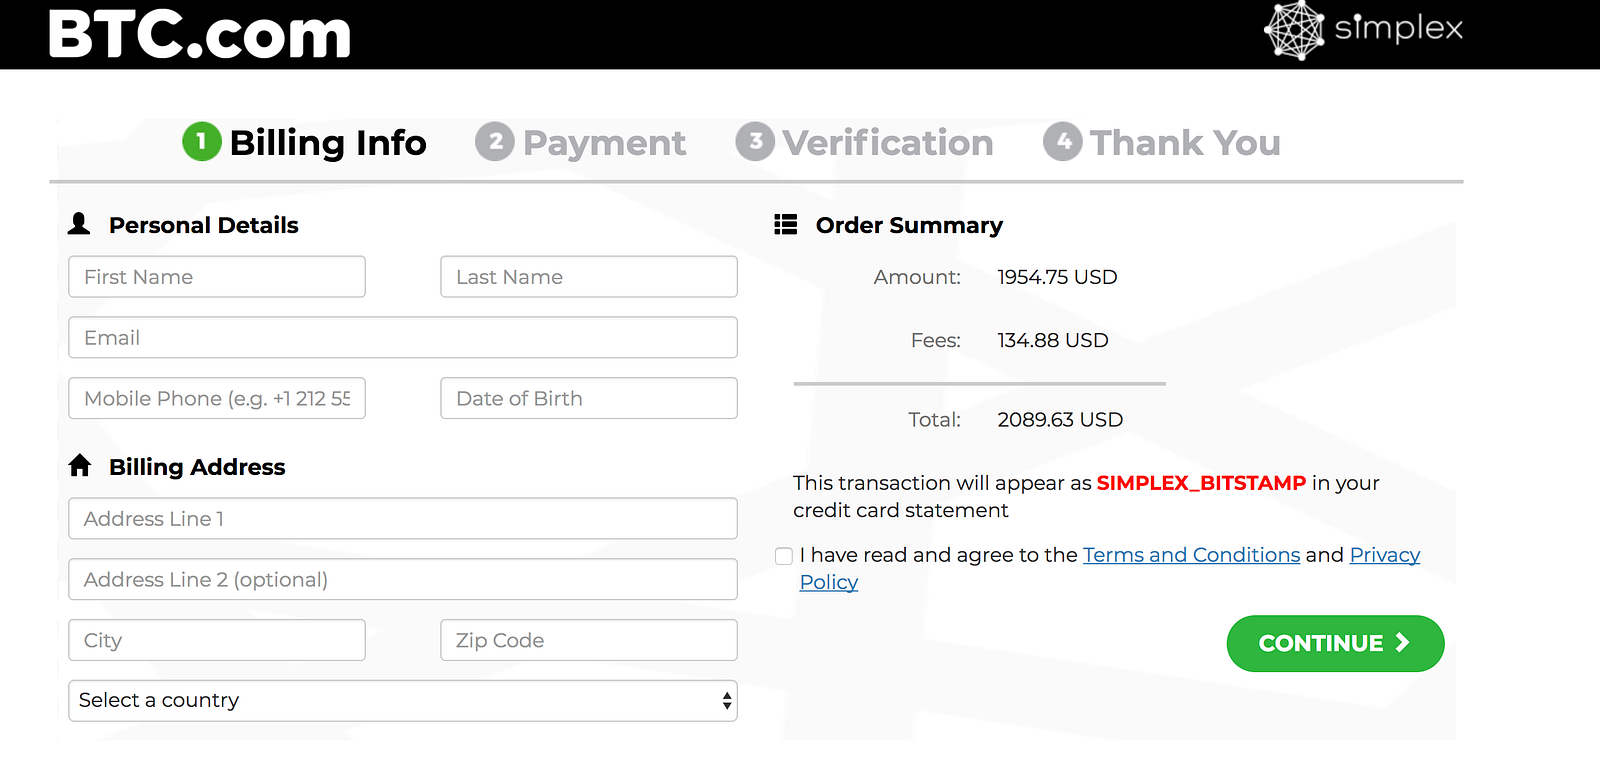Image resolution: width=1600 pixels, height=759 pixels.
Task: Click the Simplex logo icon
Action: click(1294, 30)
